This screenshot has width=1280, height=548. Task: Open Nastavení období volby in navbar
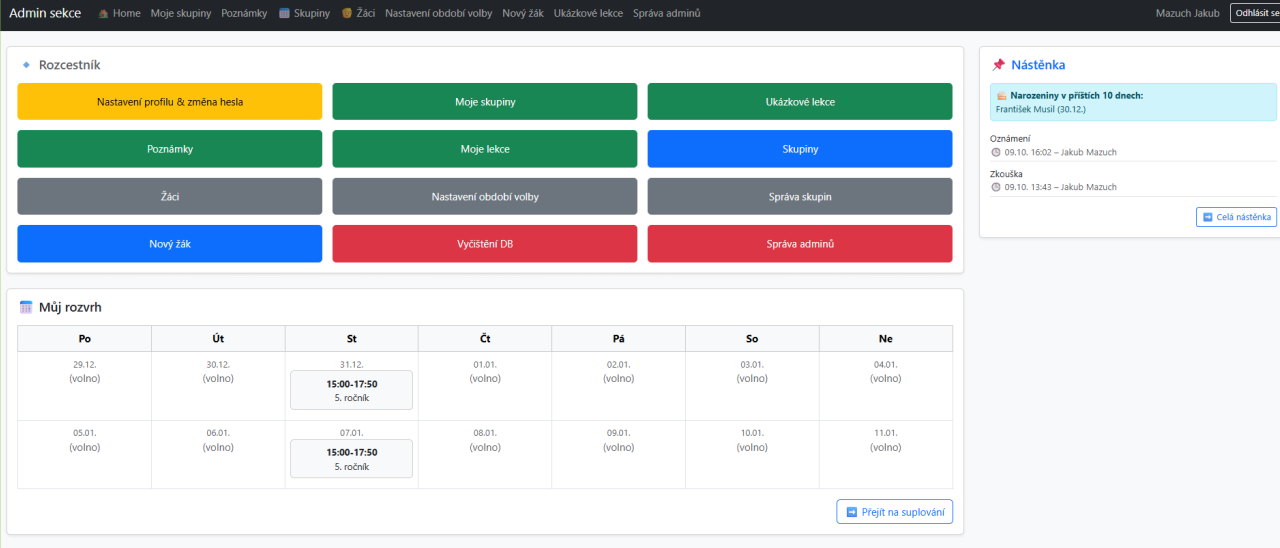point(438,14)
